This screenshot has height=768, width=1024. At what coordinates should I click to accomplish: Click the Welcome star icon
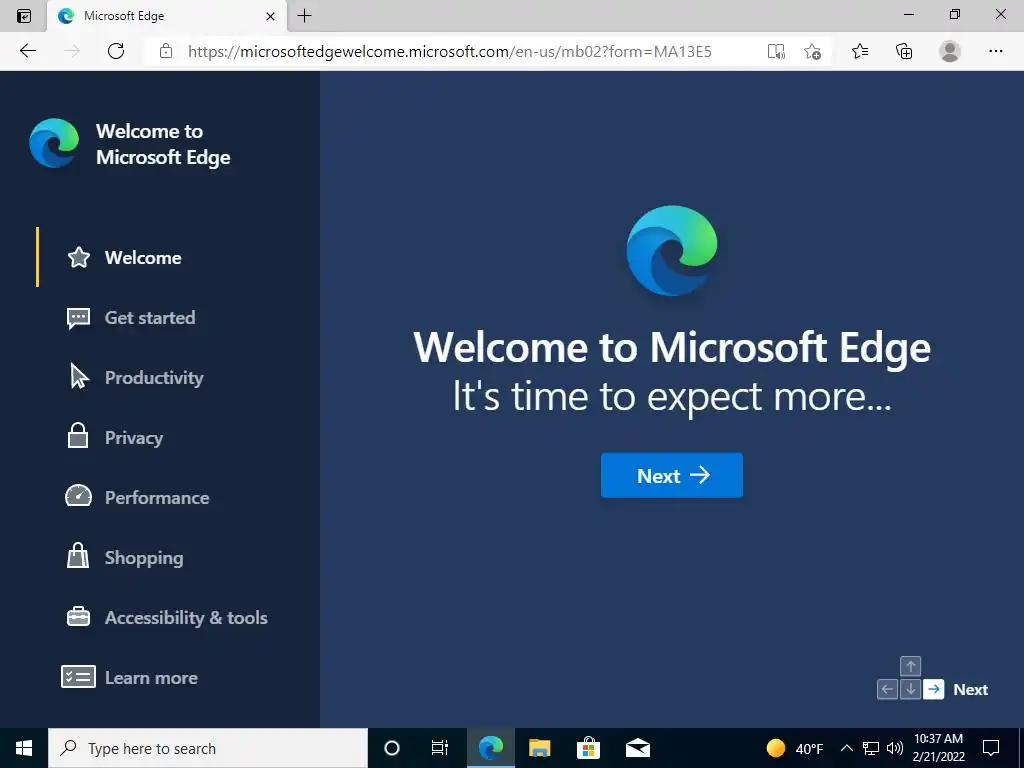(79, 257)
